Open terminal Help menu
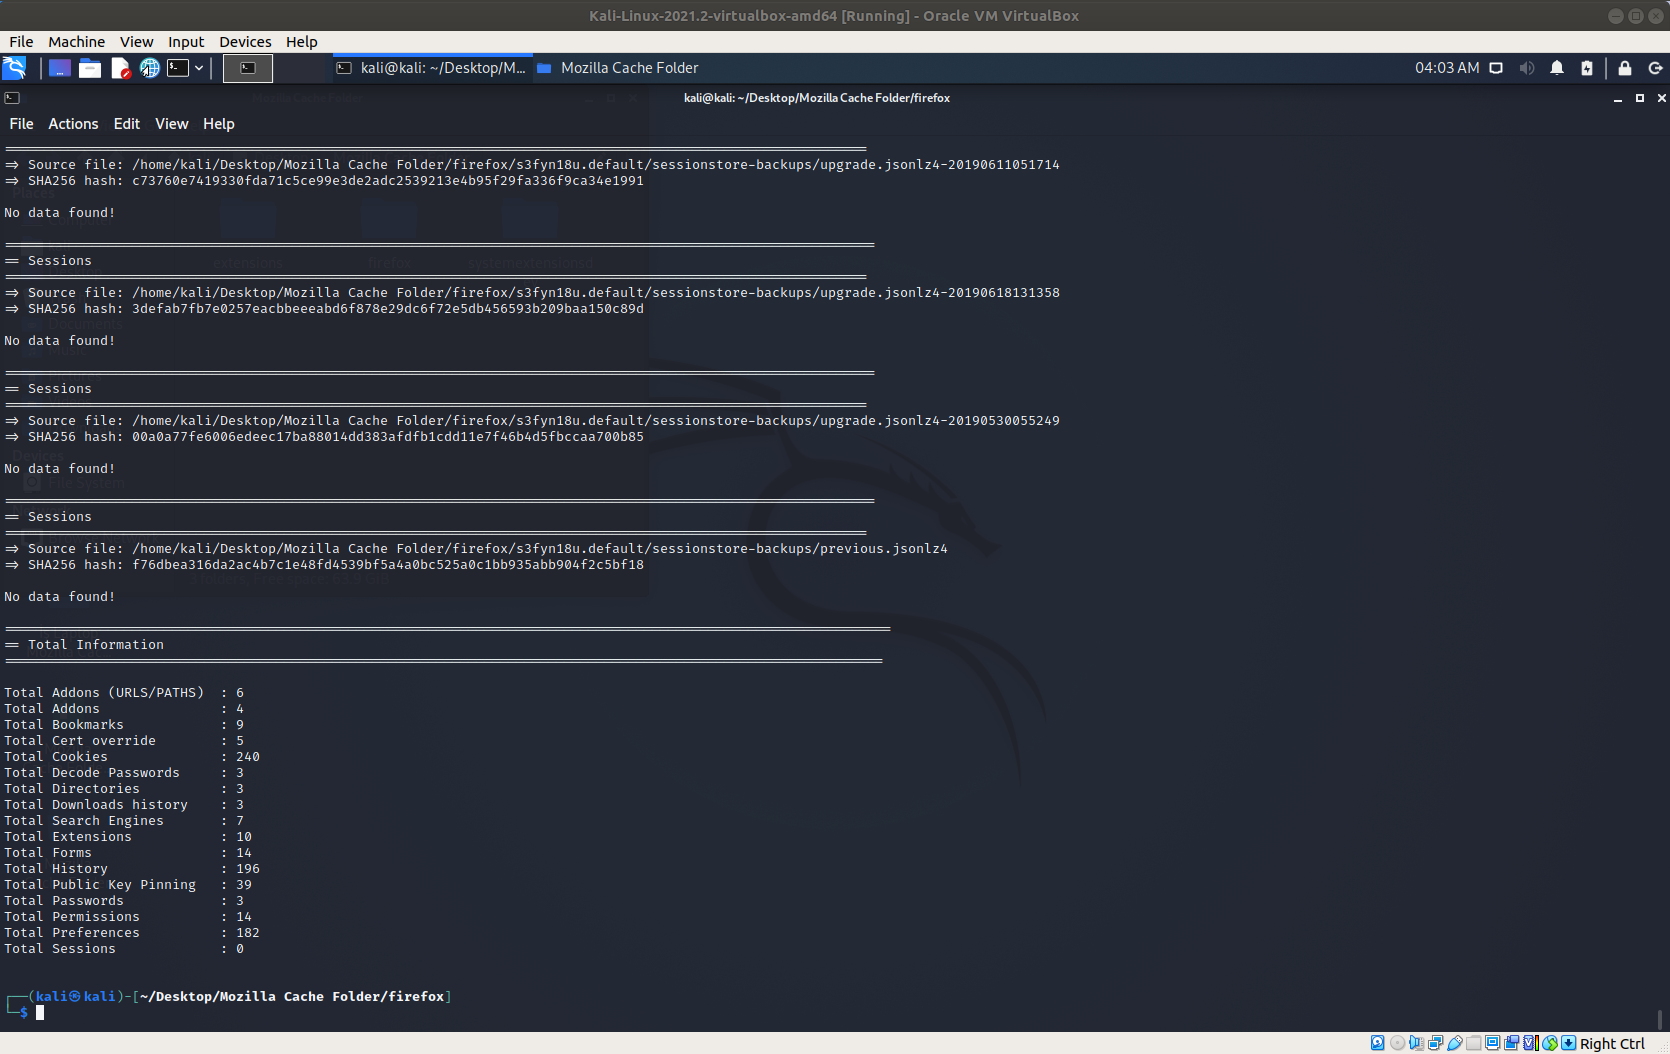 pyautogui.click(x=219, y=124)
